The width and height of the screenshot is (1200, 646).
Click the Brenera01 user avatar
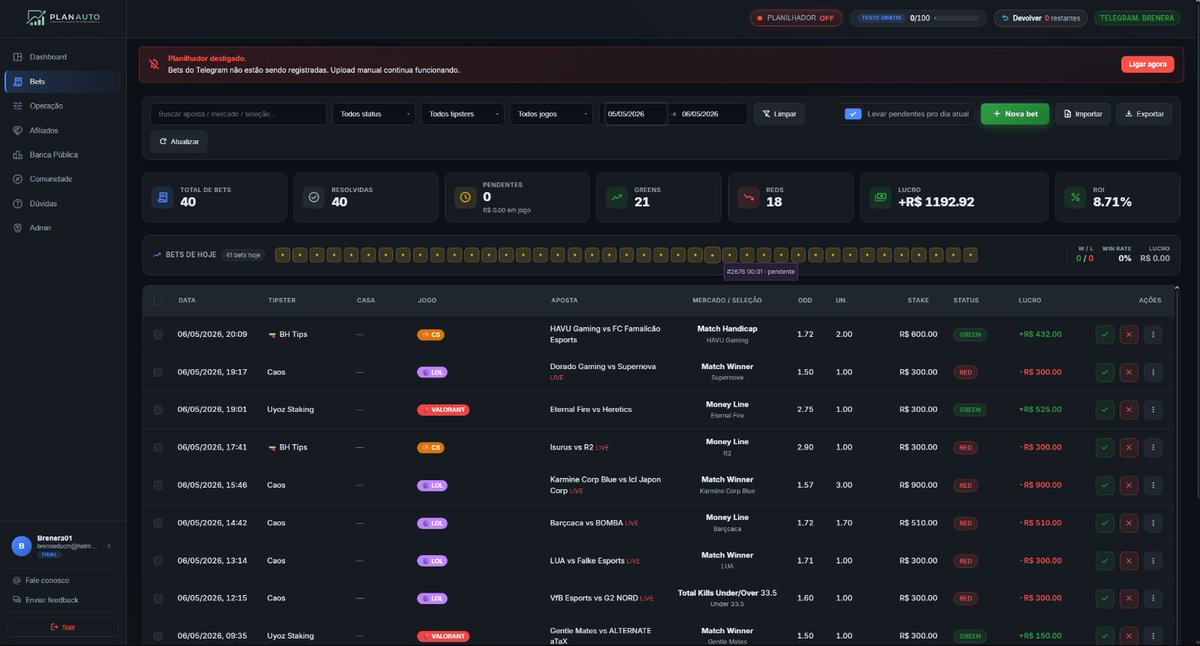click(21, 545)
